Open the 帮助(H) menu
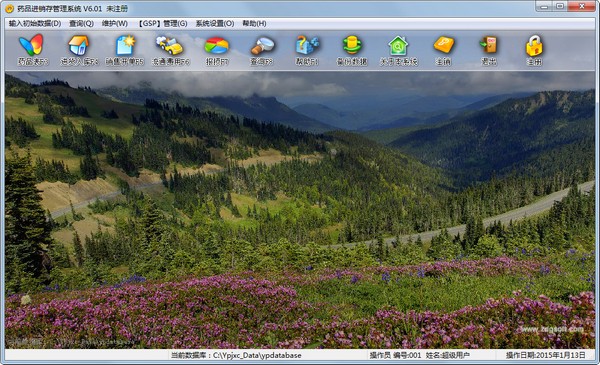 point(254,23)
